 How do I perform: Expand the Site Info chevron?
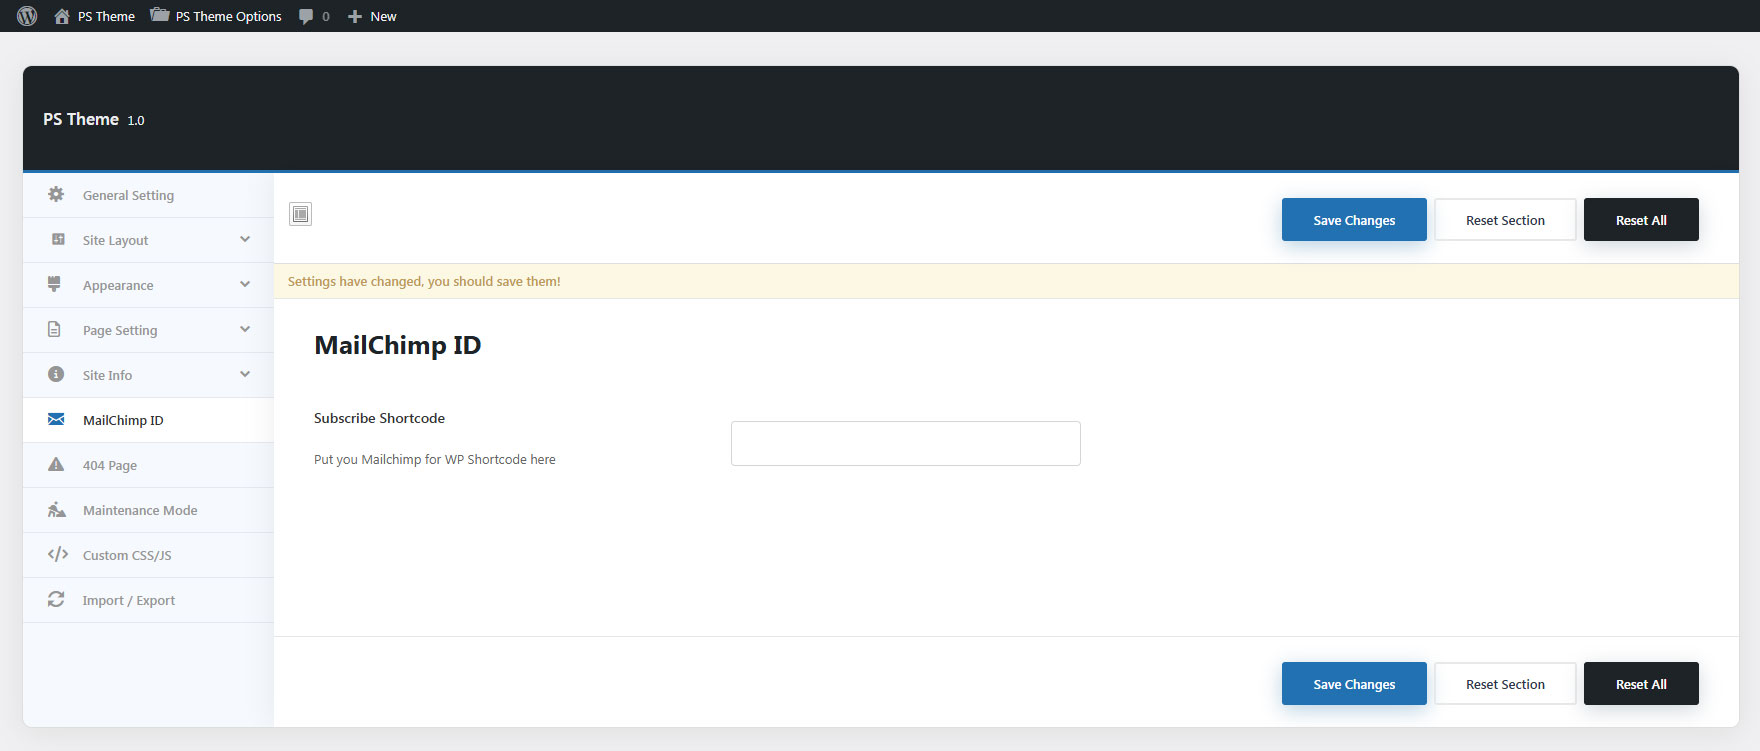point(245,375)
